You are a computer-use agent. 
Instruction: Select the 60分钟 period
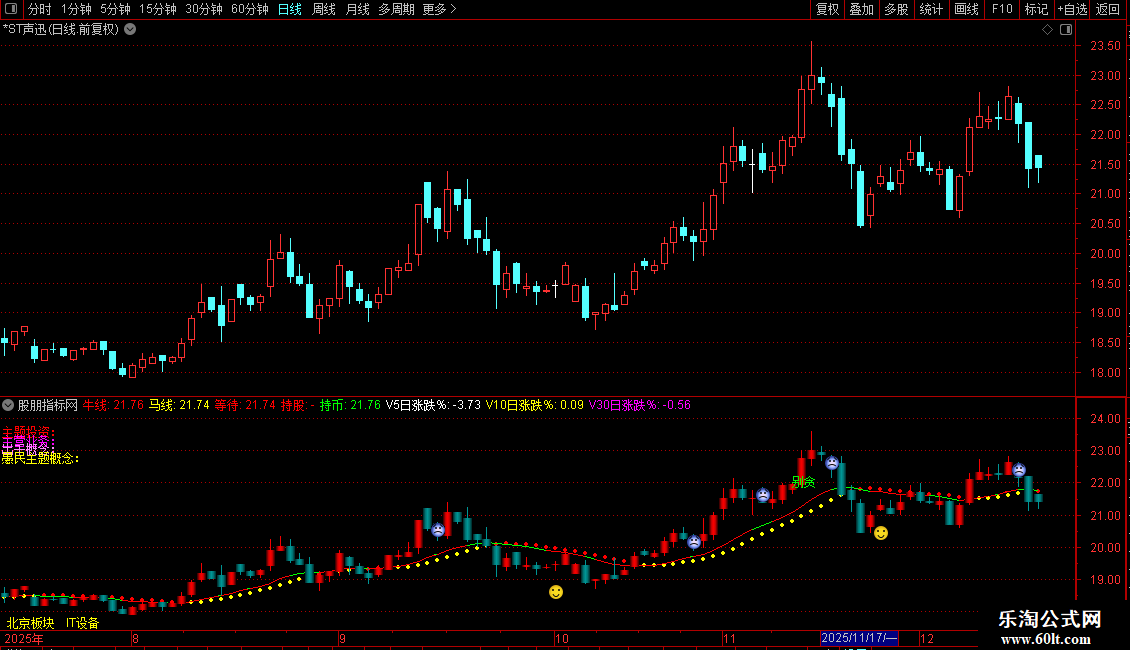[250, 9]
